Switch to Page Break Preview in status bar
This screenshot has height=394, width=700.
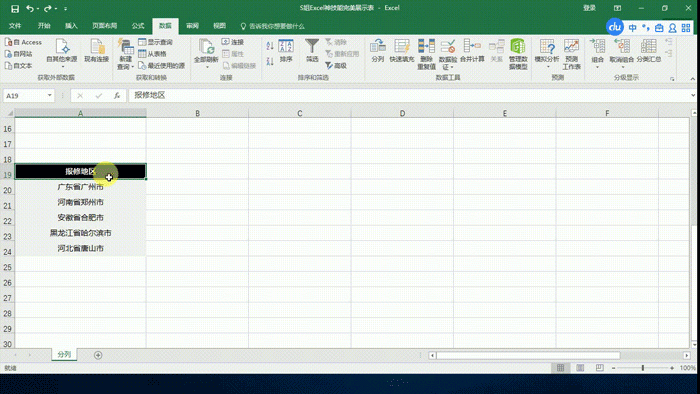coord(600,368)
